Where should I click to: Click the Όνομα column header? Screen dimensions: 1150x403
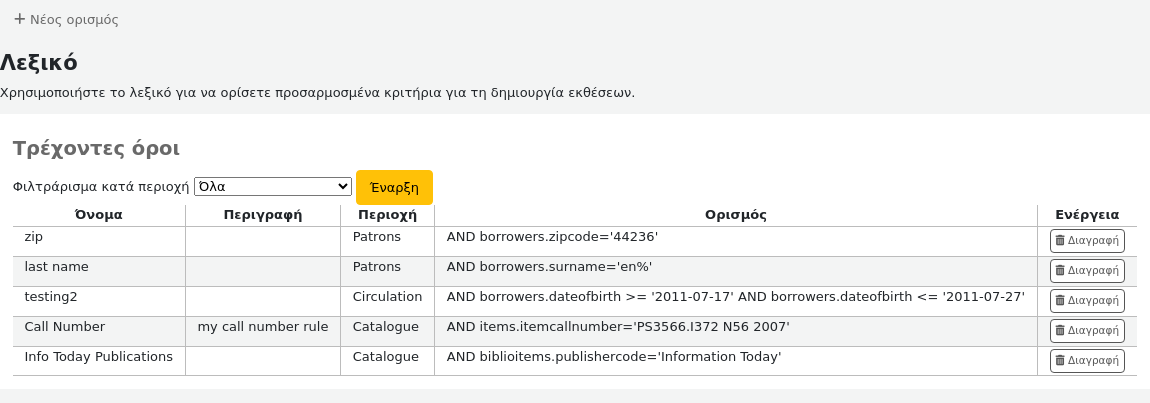(x=98, y=215)
